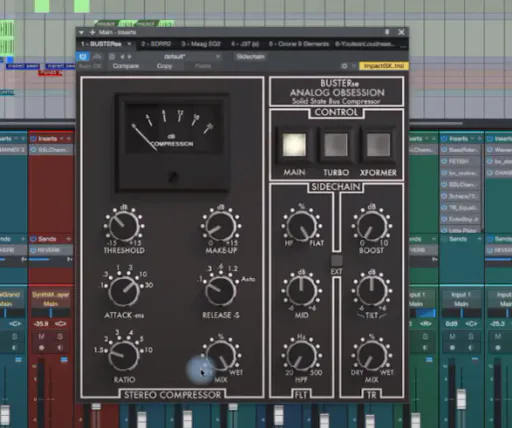Screen dimensions: 512x428
Task: Mute the SynthLayer channel
Action: click(42, 336)
